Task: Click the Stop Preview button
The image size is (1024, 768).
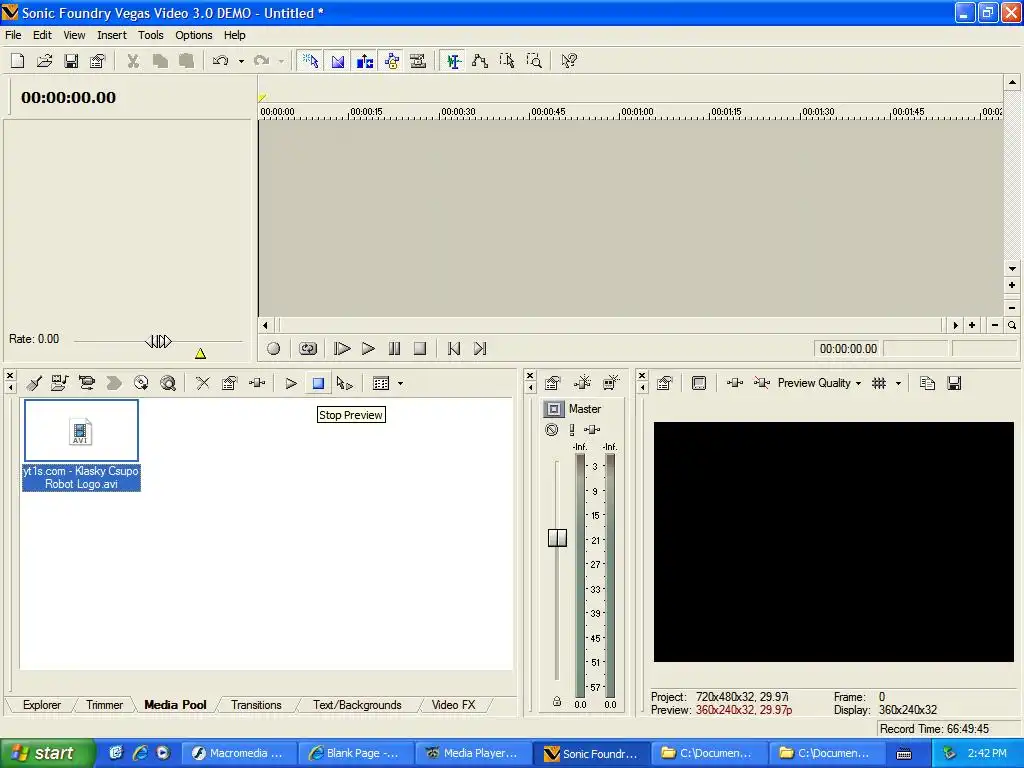Action: point(318,383)
